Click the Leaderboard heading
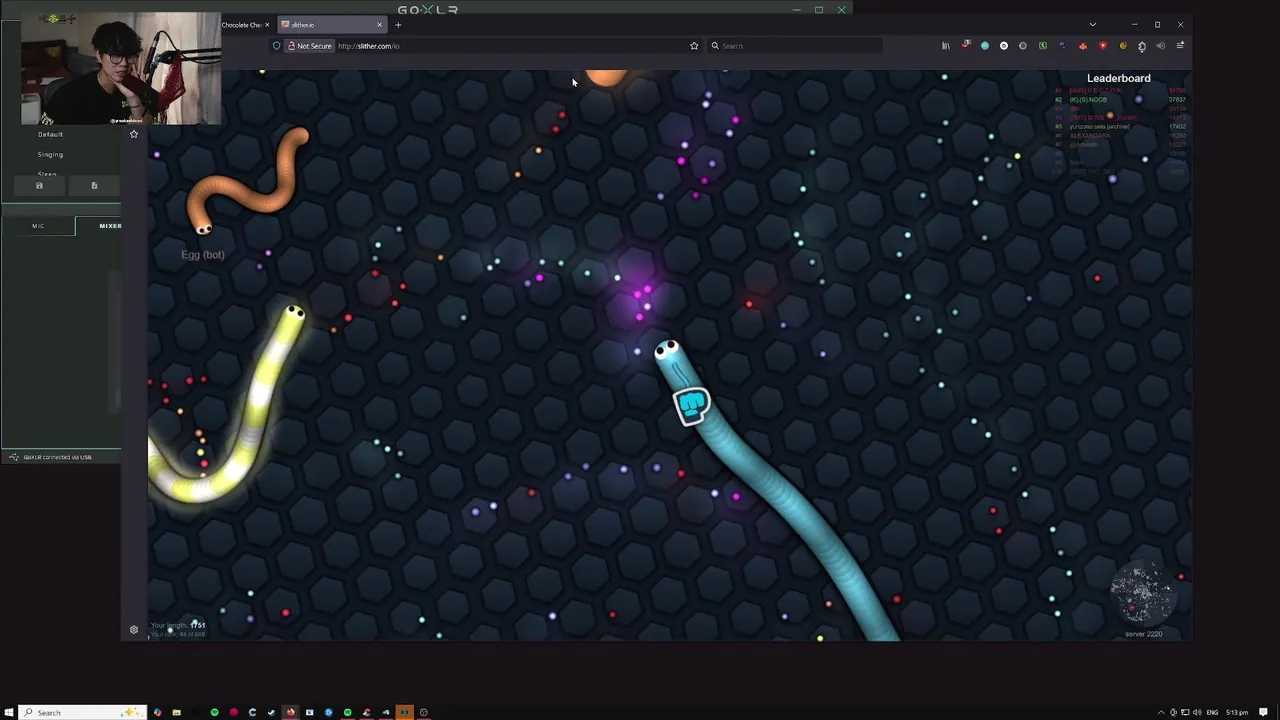 (1119, 78)
